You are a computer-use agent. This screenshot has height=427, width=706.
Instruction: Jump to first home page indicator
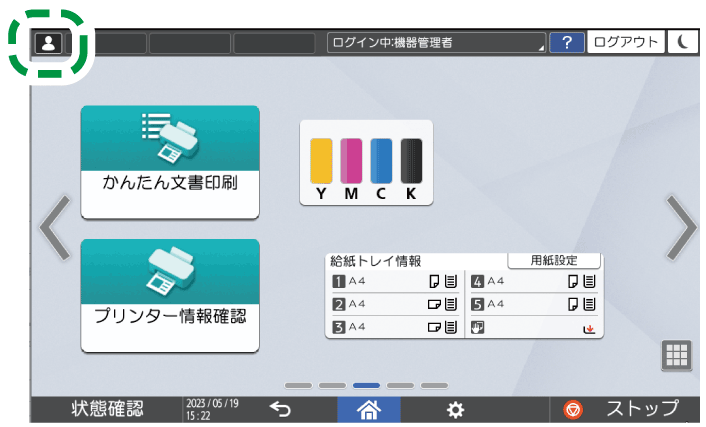pyautogui.click(x=298, y=386)
